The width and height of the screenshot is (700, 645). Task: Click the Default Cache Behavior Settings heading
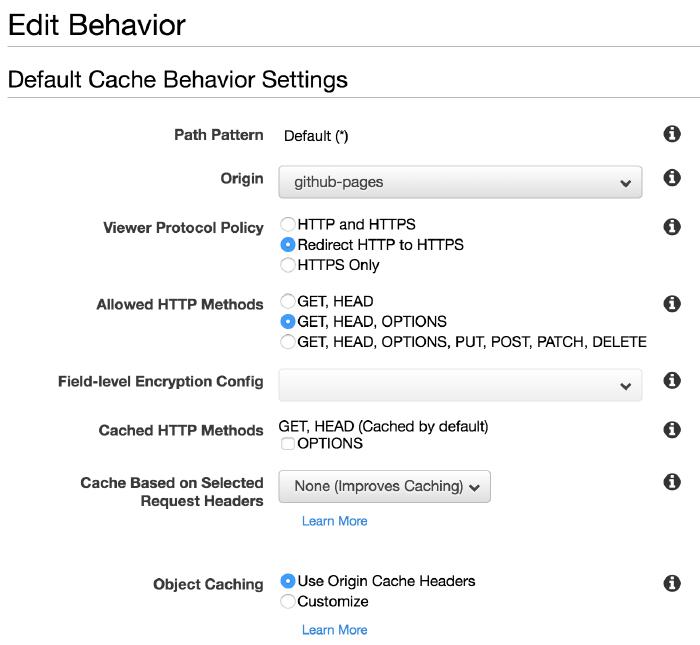click(178, 80)
